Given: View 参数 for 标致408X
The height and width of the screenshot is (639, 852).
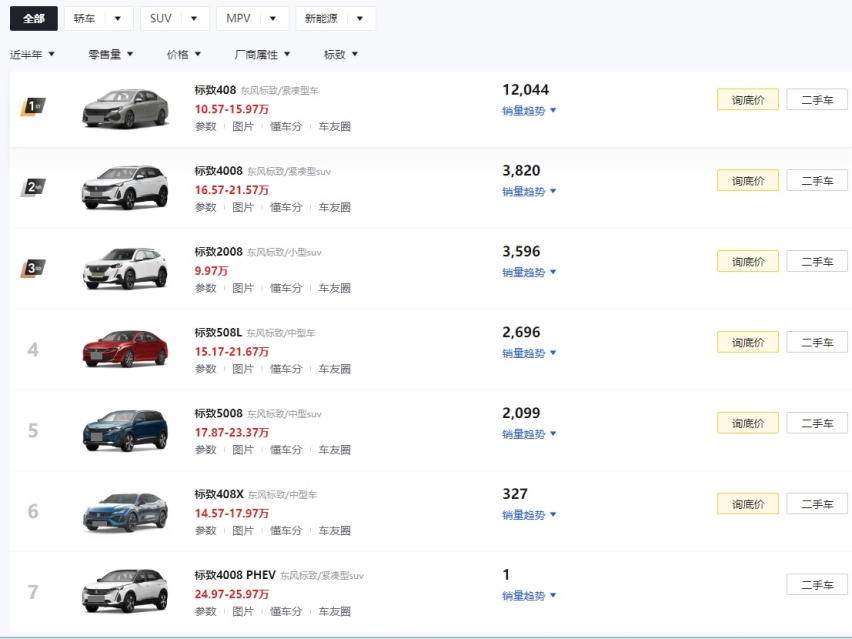Looking at the screenshot, I should (206, 531).
